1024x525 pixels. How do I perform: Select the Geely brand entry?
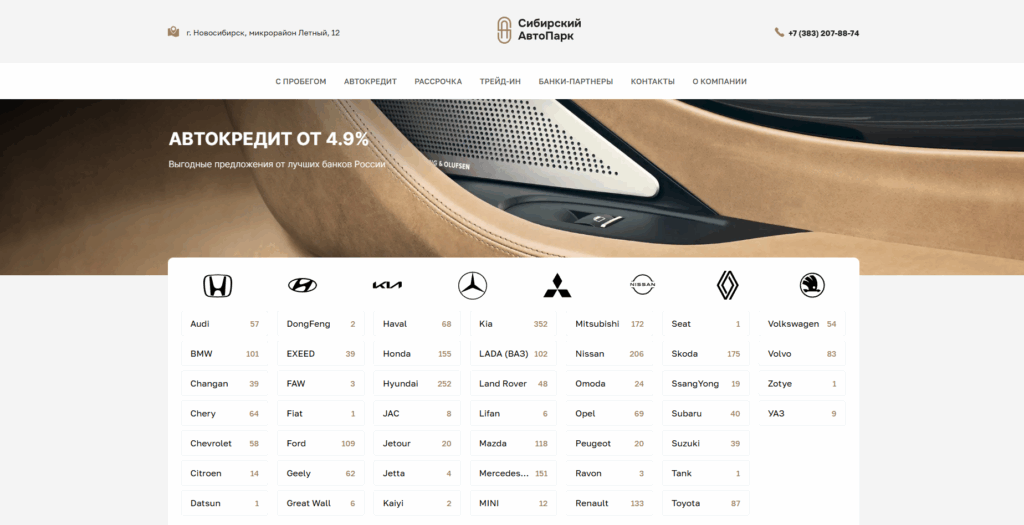coord(321,473)
